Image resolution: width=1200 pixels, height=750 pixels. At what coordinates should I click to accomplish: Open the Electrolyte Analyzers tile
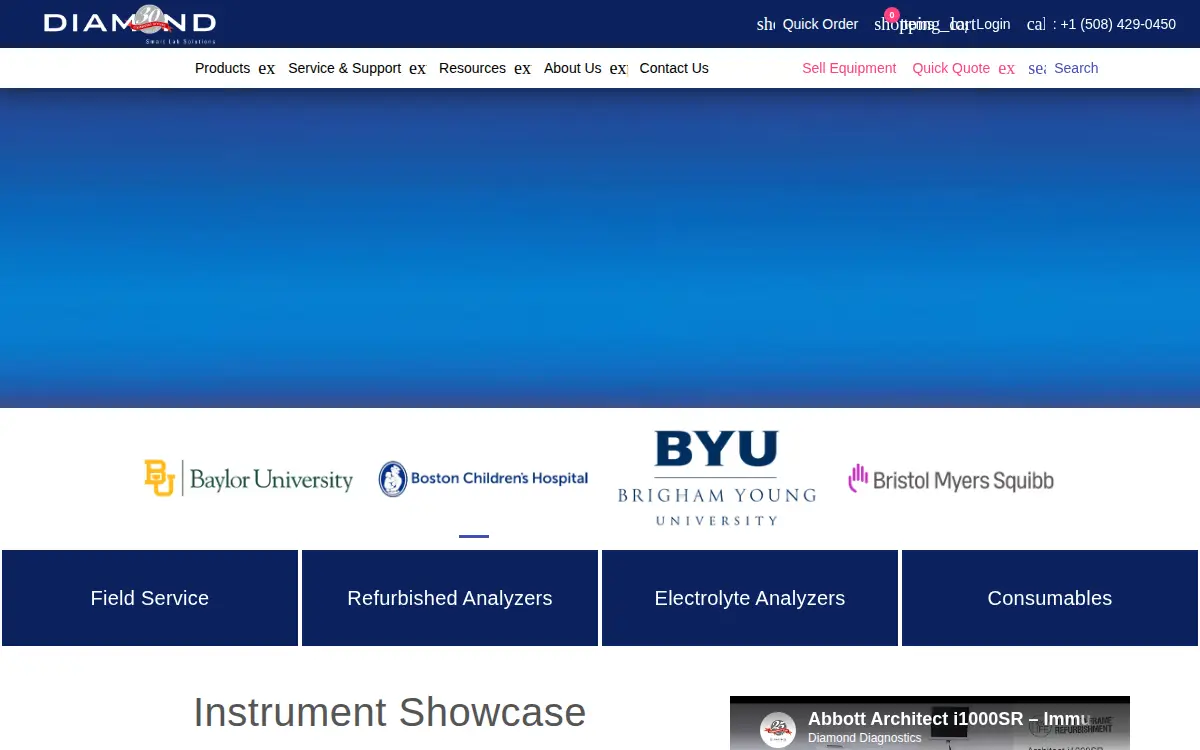click(x=750, y=598)
